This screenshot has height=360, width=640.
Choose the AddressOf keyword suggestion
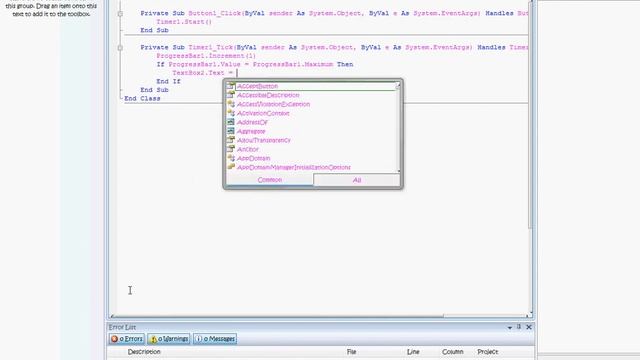(252, 122)
